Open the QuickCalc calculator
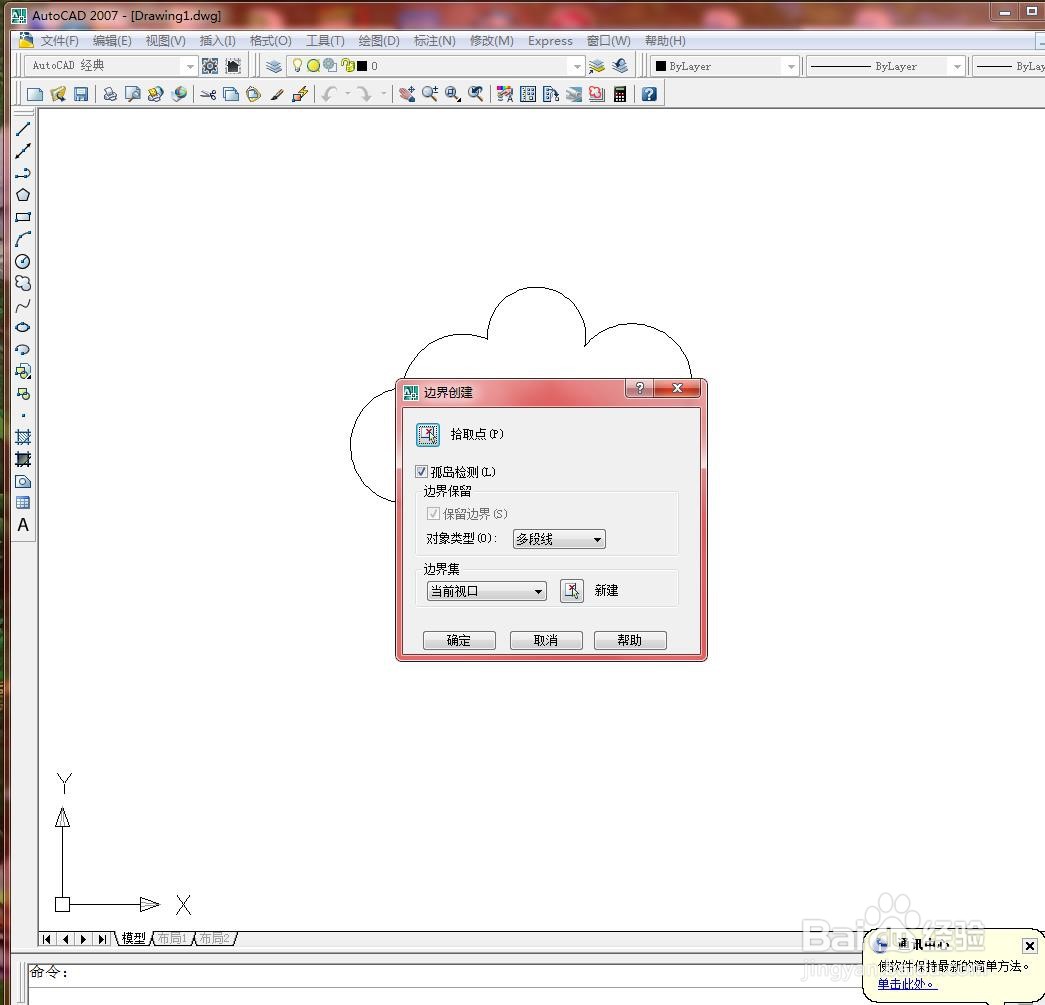This screenshot has width=1045, height=1005. [620, 94]
